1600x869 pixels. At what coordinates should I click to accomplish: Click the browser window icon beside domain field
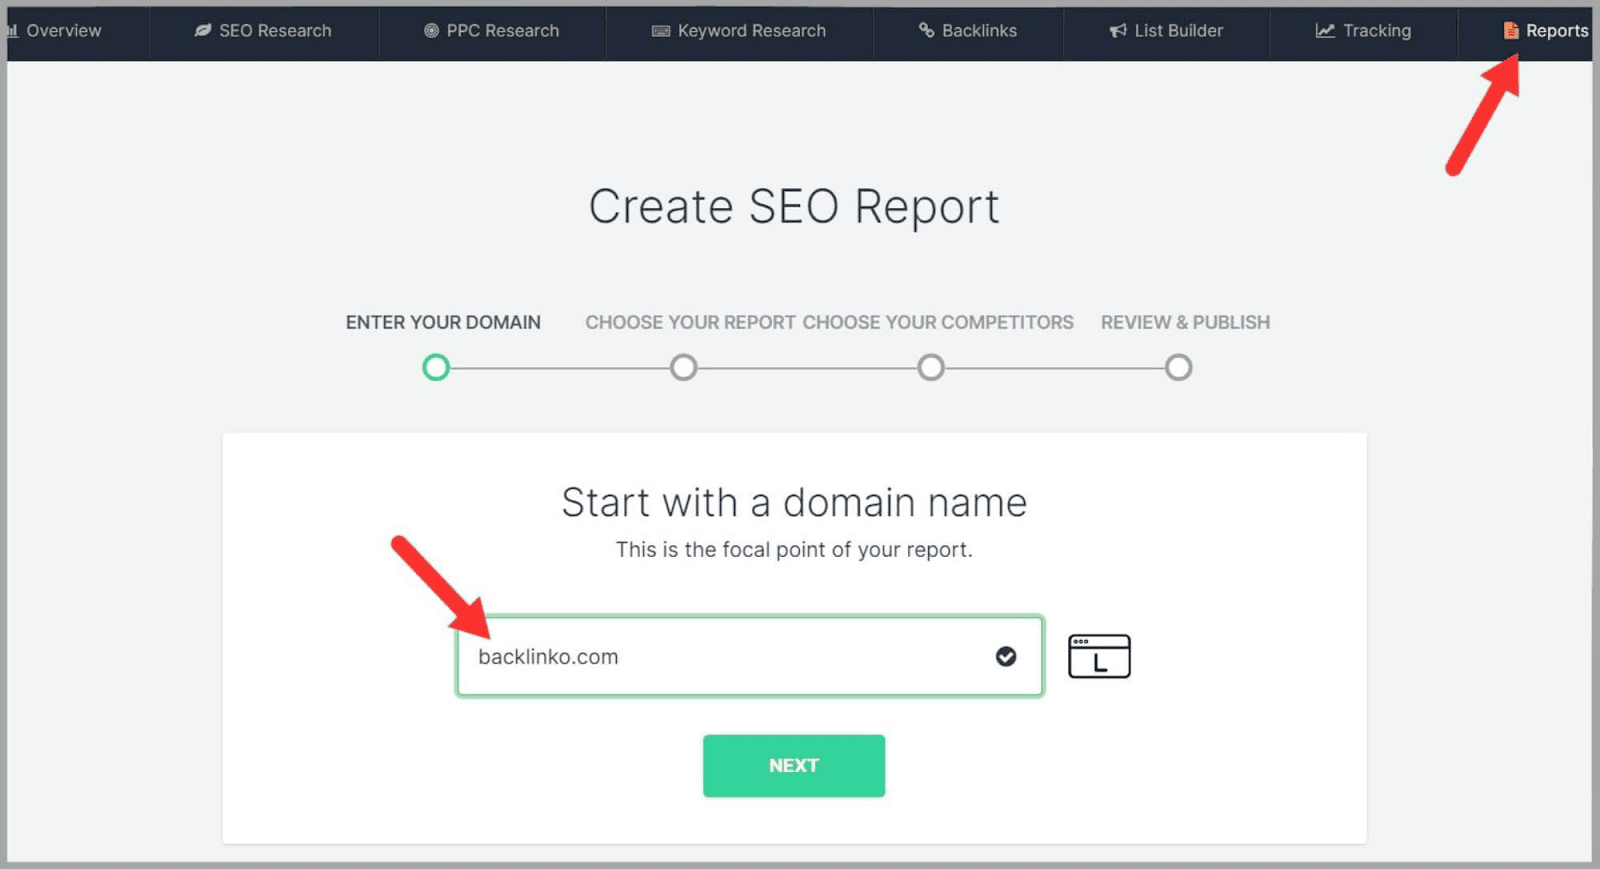tap(1099, 656)
